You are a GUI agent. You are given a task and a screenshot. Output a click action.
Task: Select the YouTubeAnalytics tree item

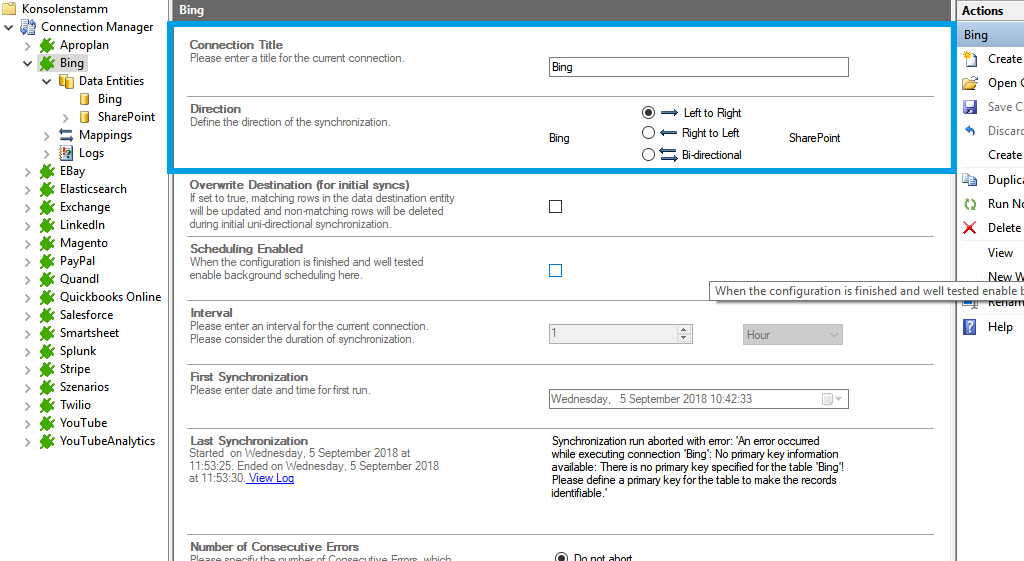click(x=106, y=441)
